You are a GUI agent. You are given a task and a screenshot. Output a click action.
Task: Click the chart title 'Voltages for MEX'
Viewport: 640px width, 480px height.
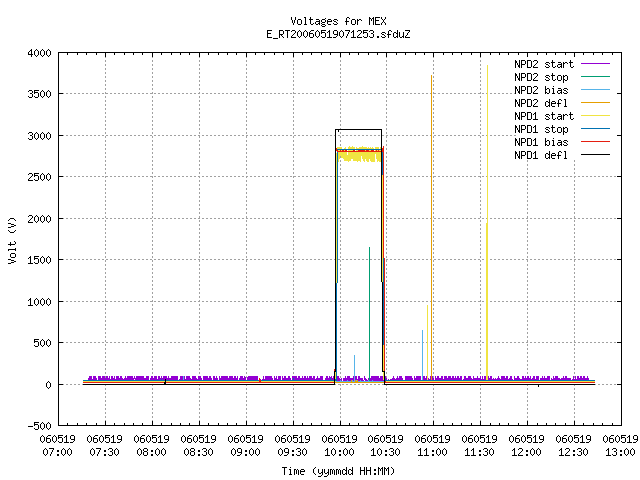(338, 21)
